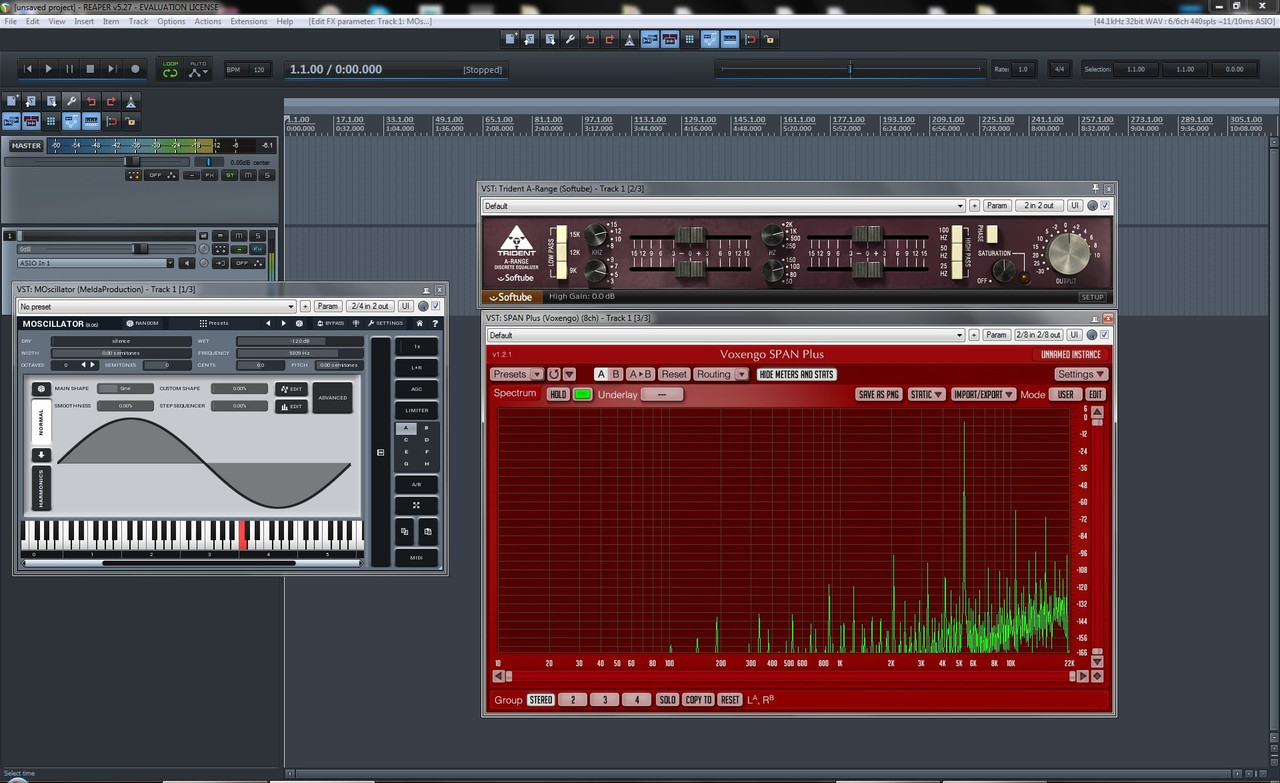Click the wrench project settings icon in left toolbar

coord(71,101)
